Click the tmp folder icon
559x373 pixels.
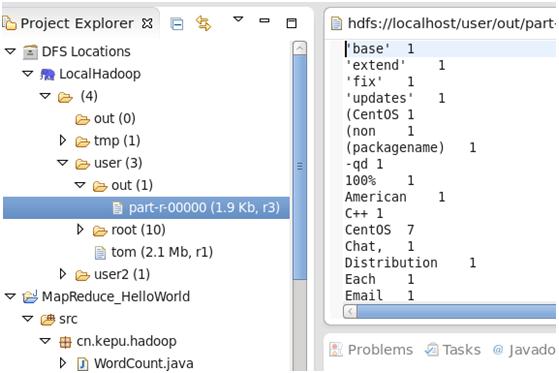(82, 142)
